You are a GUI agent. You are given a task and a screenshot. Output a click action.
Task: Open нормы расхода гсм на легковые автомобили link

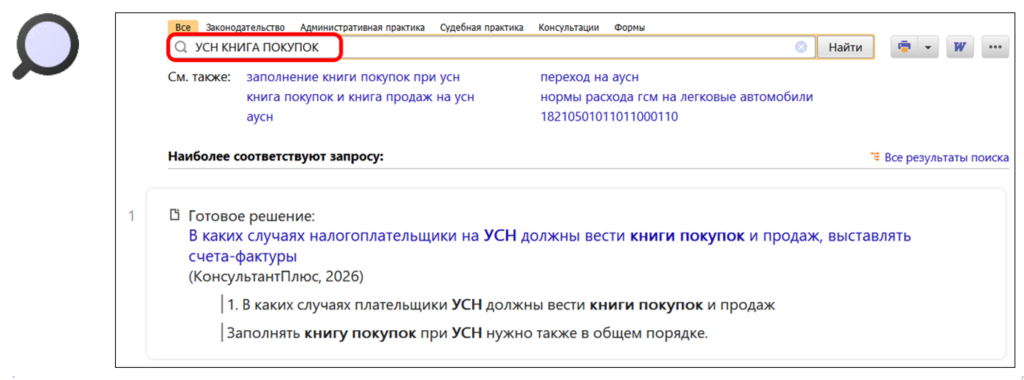(x=677, y=97)
